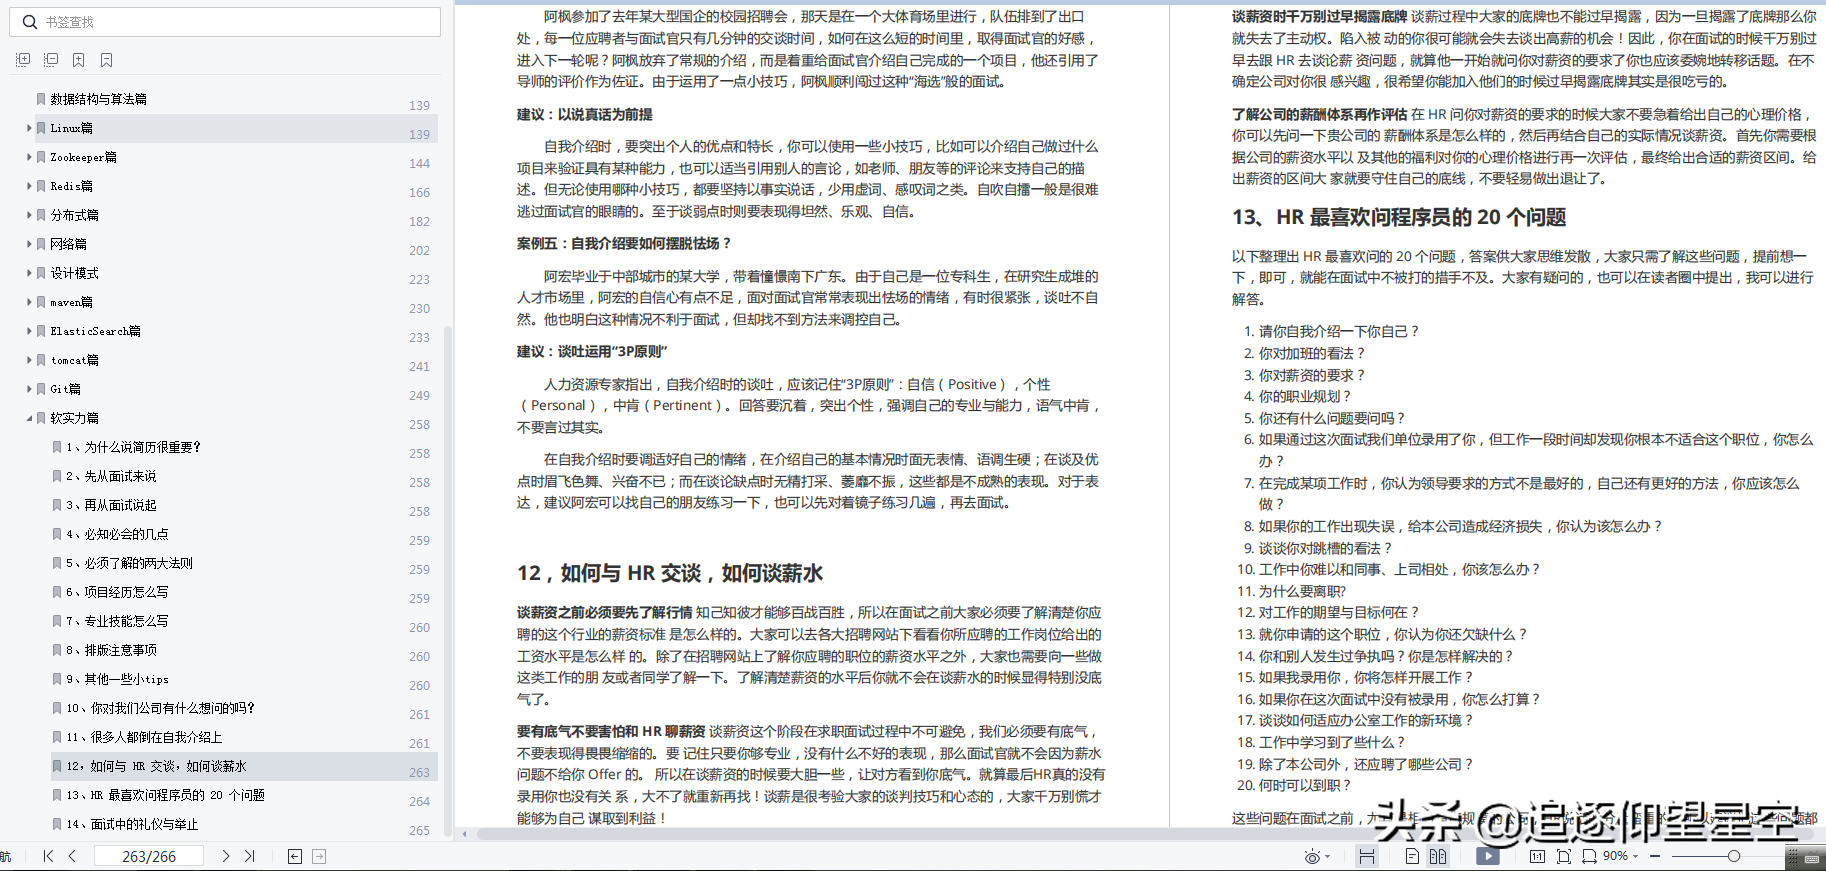Open bookmark 4、必知必会的几点
Viewport: 1826px width, 871px height.
click(117, 534)
